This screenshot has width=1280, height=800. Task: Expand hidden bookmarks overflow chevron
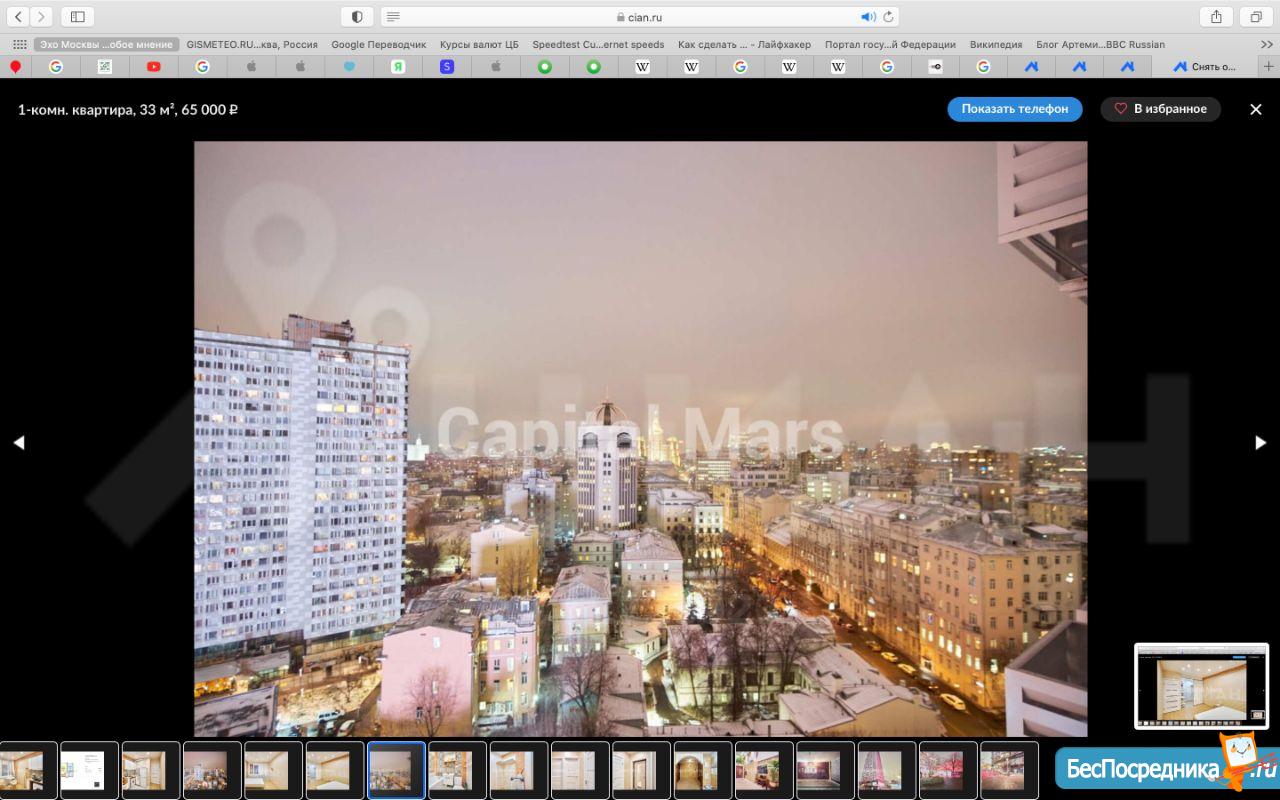pos(1267,44)
